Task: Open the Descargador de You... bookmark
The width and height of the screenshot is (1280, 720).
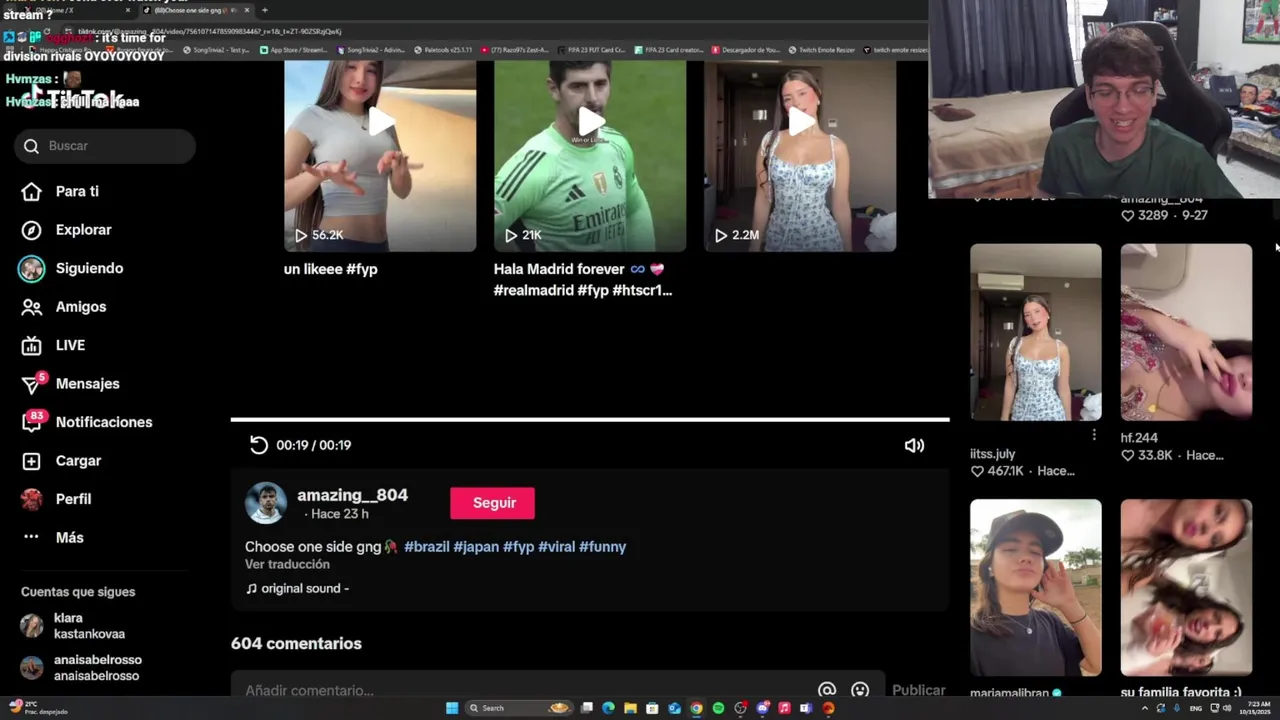Action: click(746, 49)
